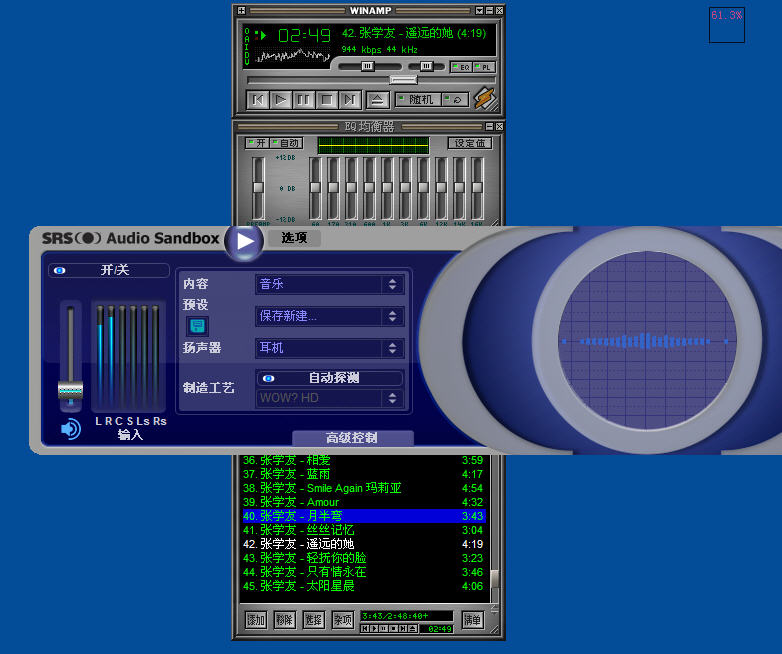Click the playlist mini eject button
The height and width of the screenshot is (654, 782).
tap(413, 629)
